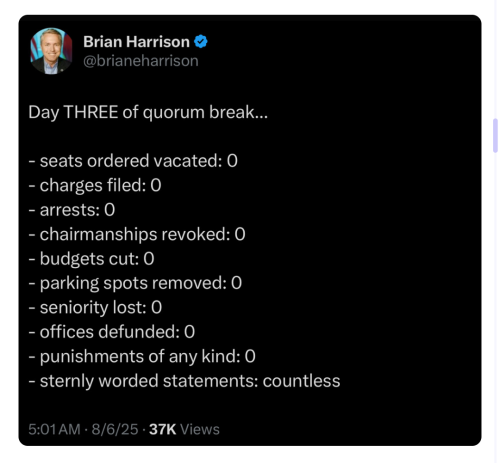Click the 'arrests: 0' line

(x=72, y=210)
